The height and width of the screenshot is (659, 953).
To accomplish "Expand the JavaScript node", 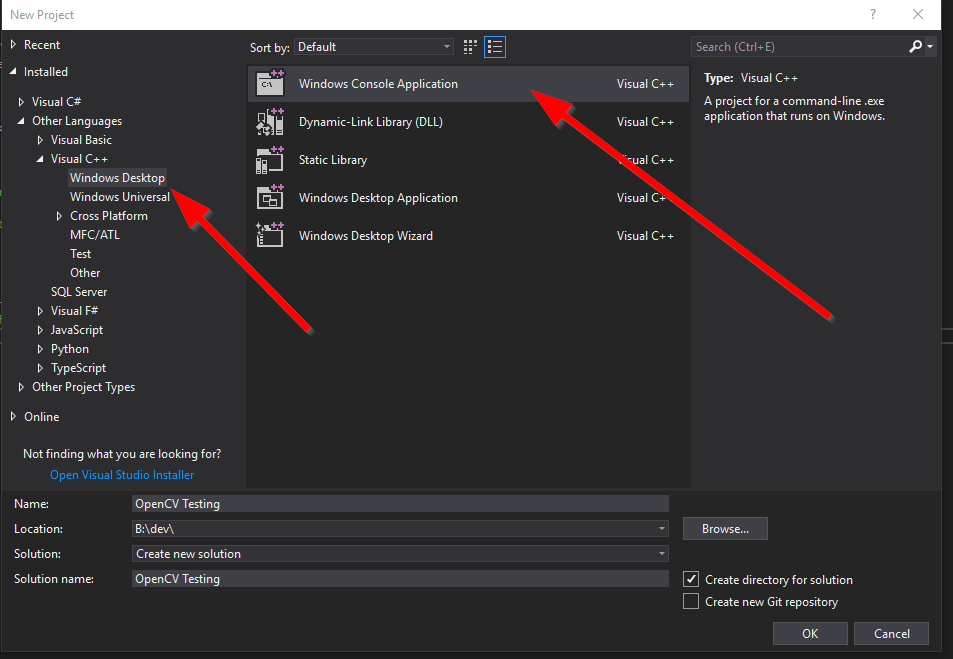I will click(40, 330).
